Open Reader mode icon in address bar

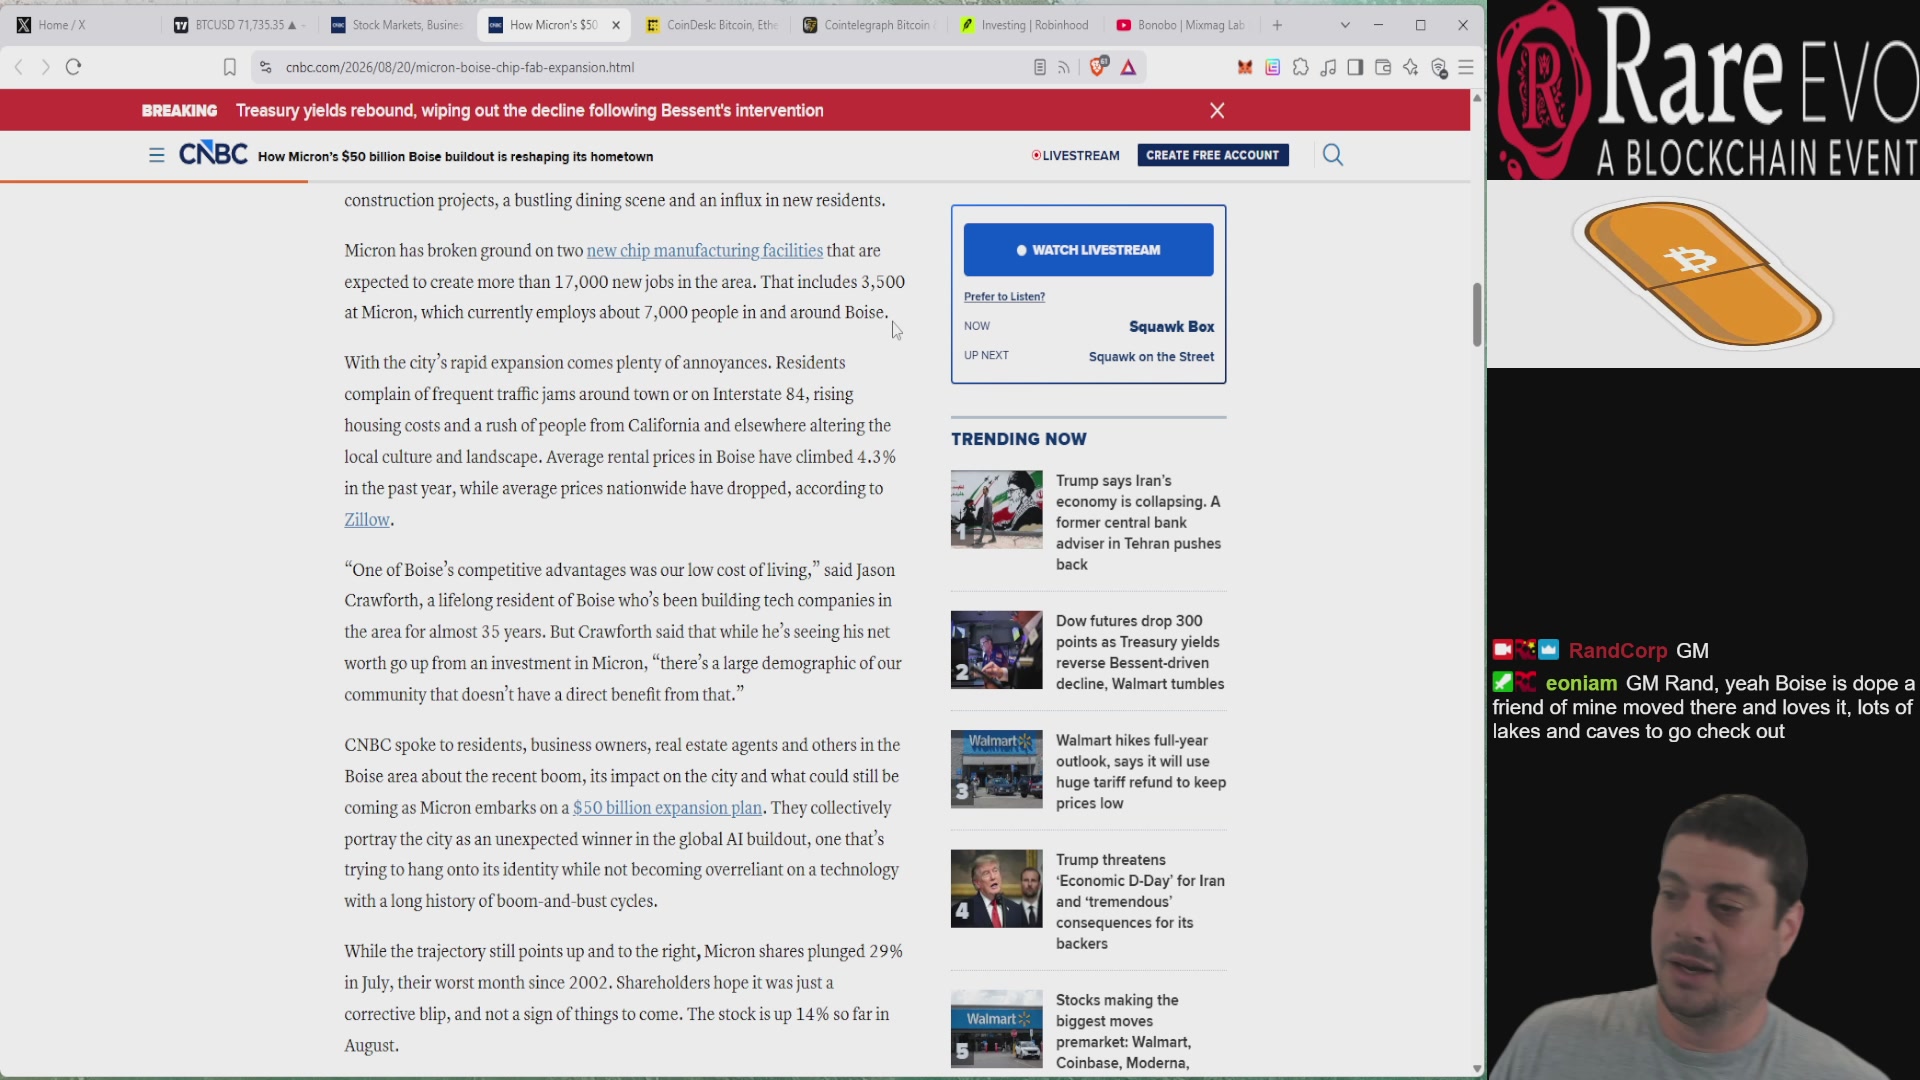[1040, 67]
